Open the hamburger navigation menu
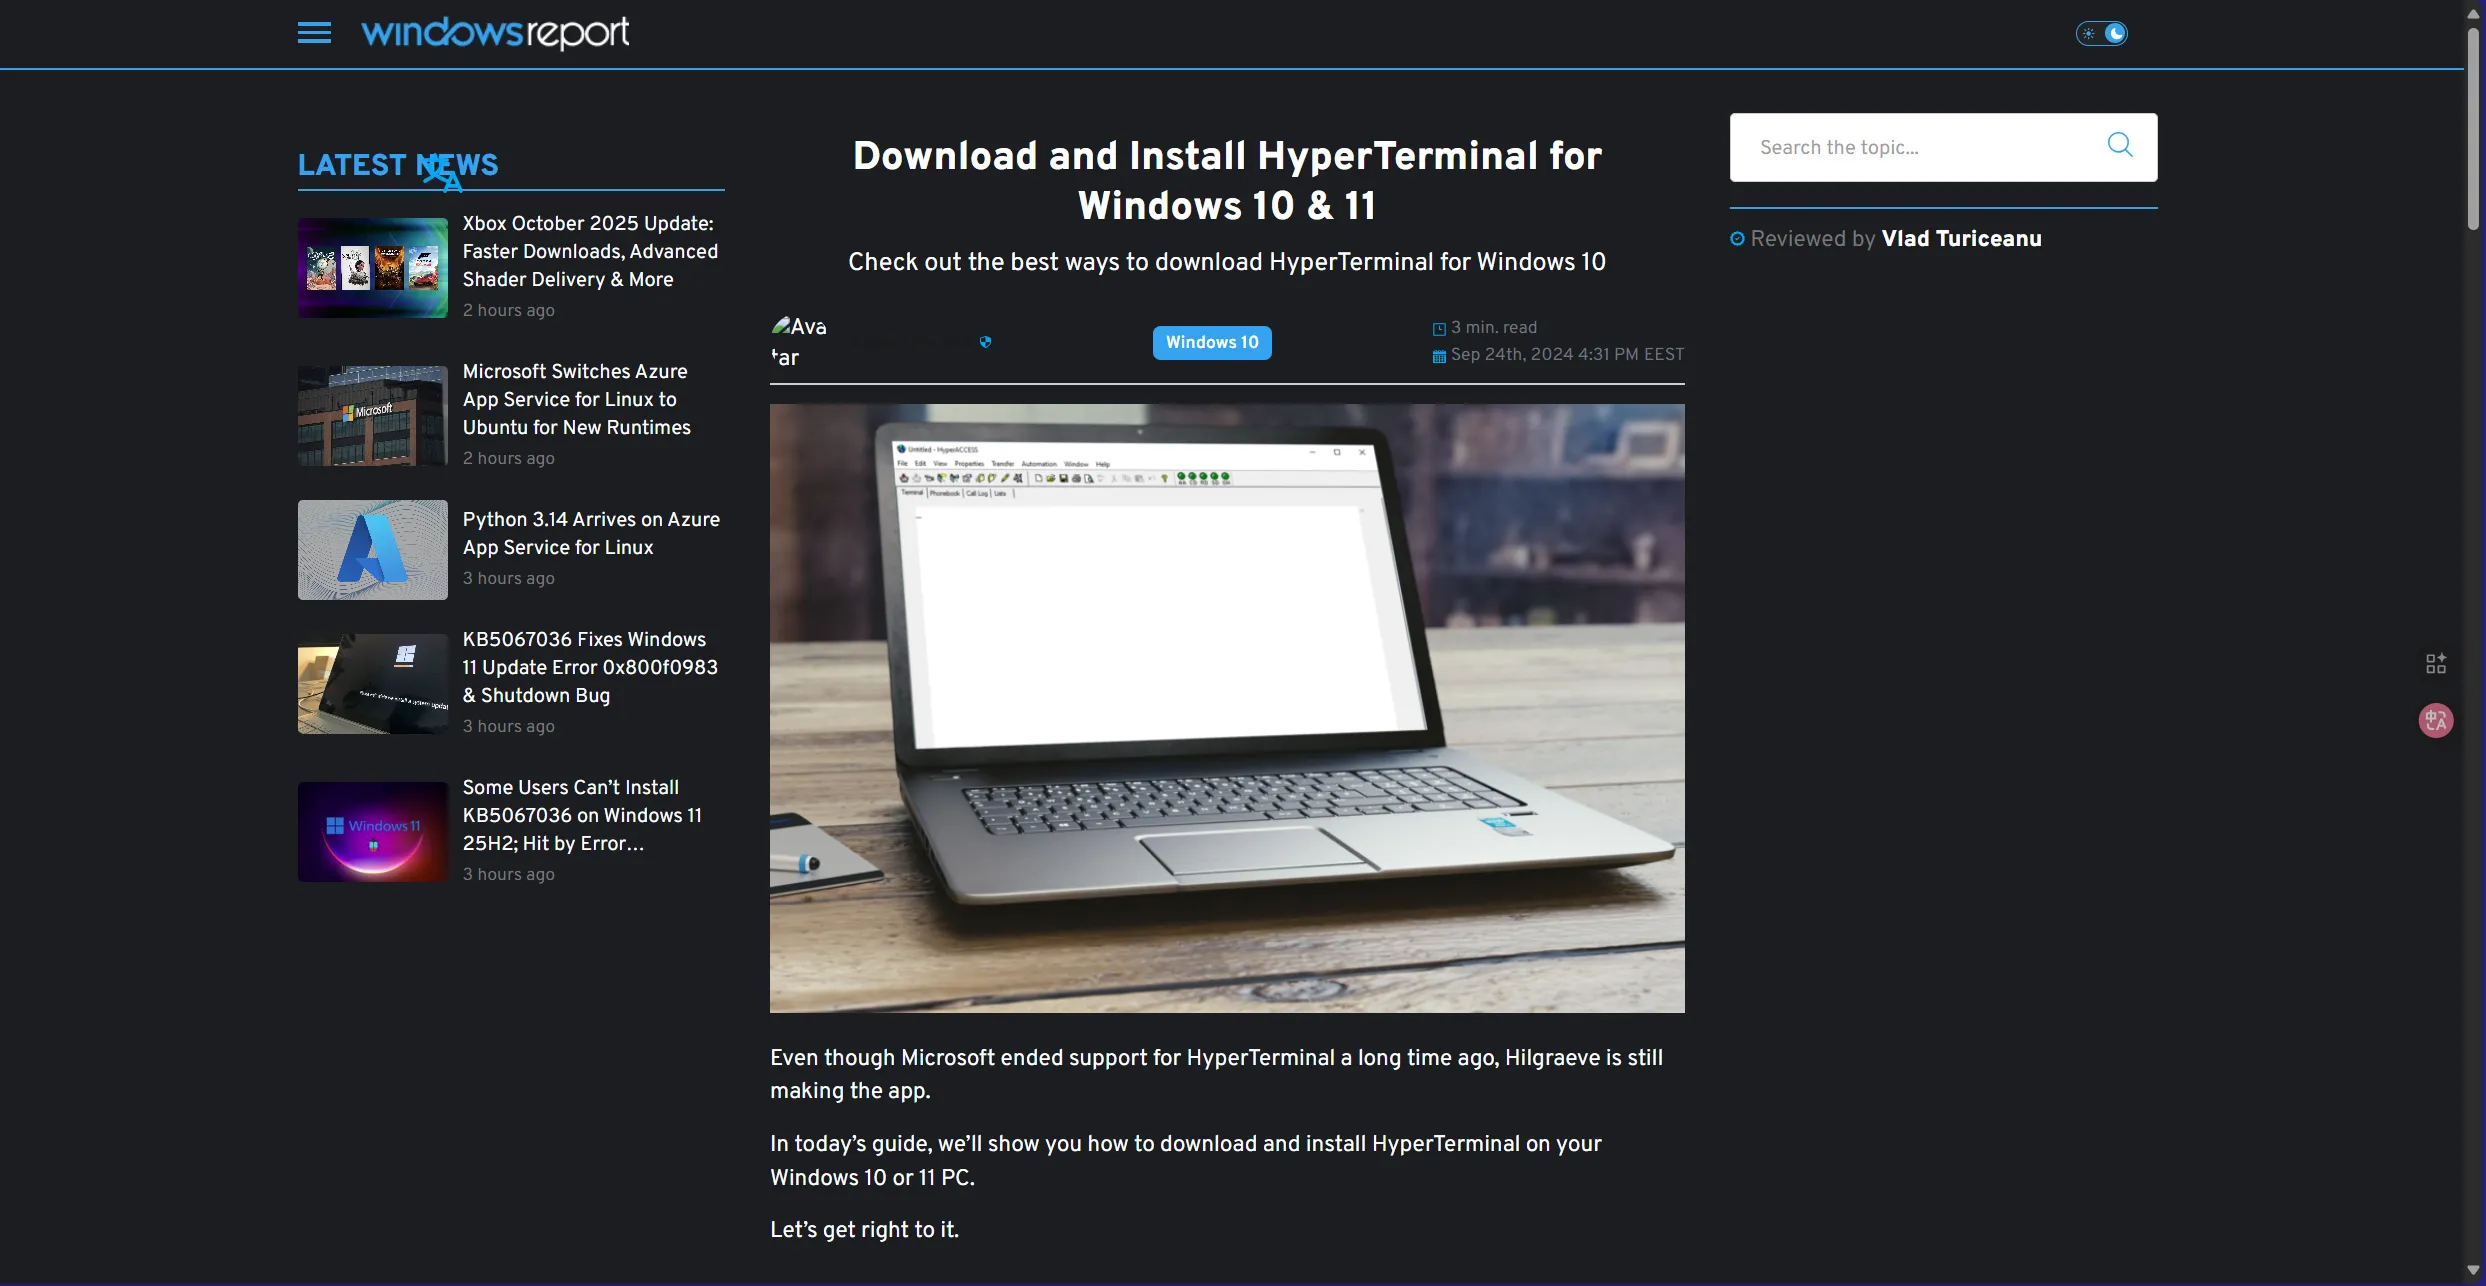This screenshot has width=2486, height=1286. pos(314,33)
